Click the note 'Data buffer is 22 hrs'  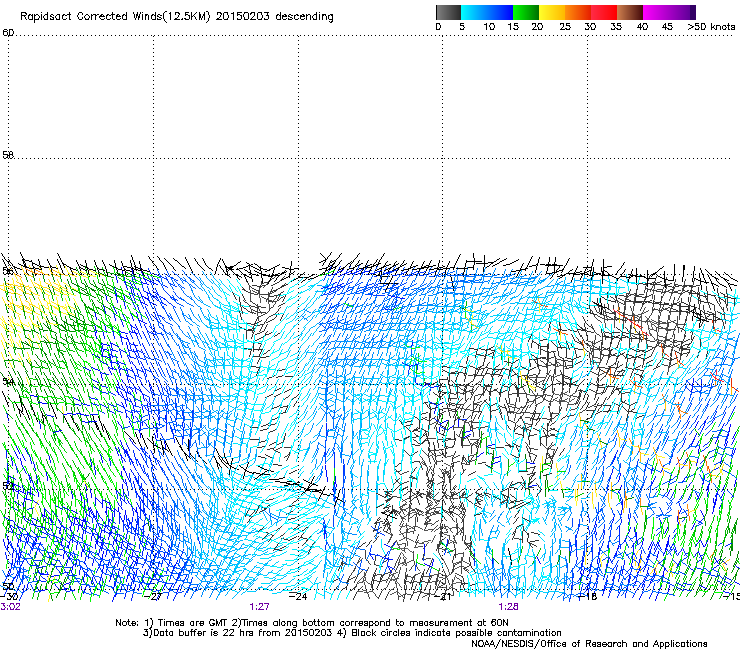[x=201, y=633]
